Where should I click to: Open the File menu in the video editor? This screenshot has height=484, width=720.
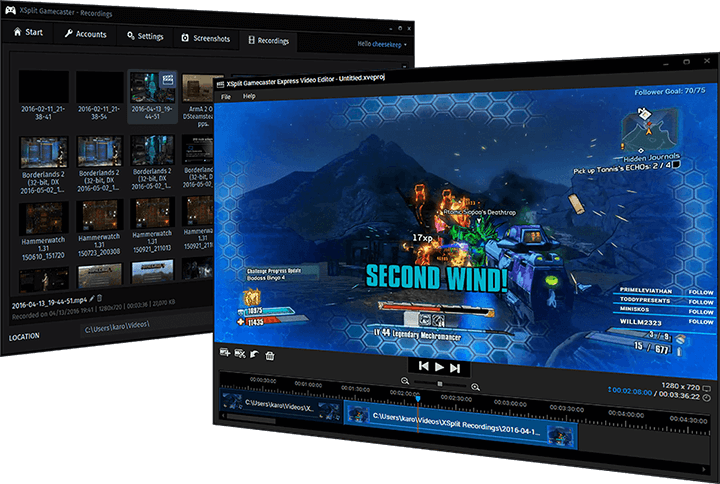(x=225, y=96)
